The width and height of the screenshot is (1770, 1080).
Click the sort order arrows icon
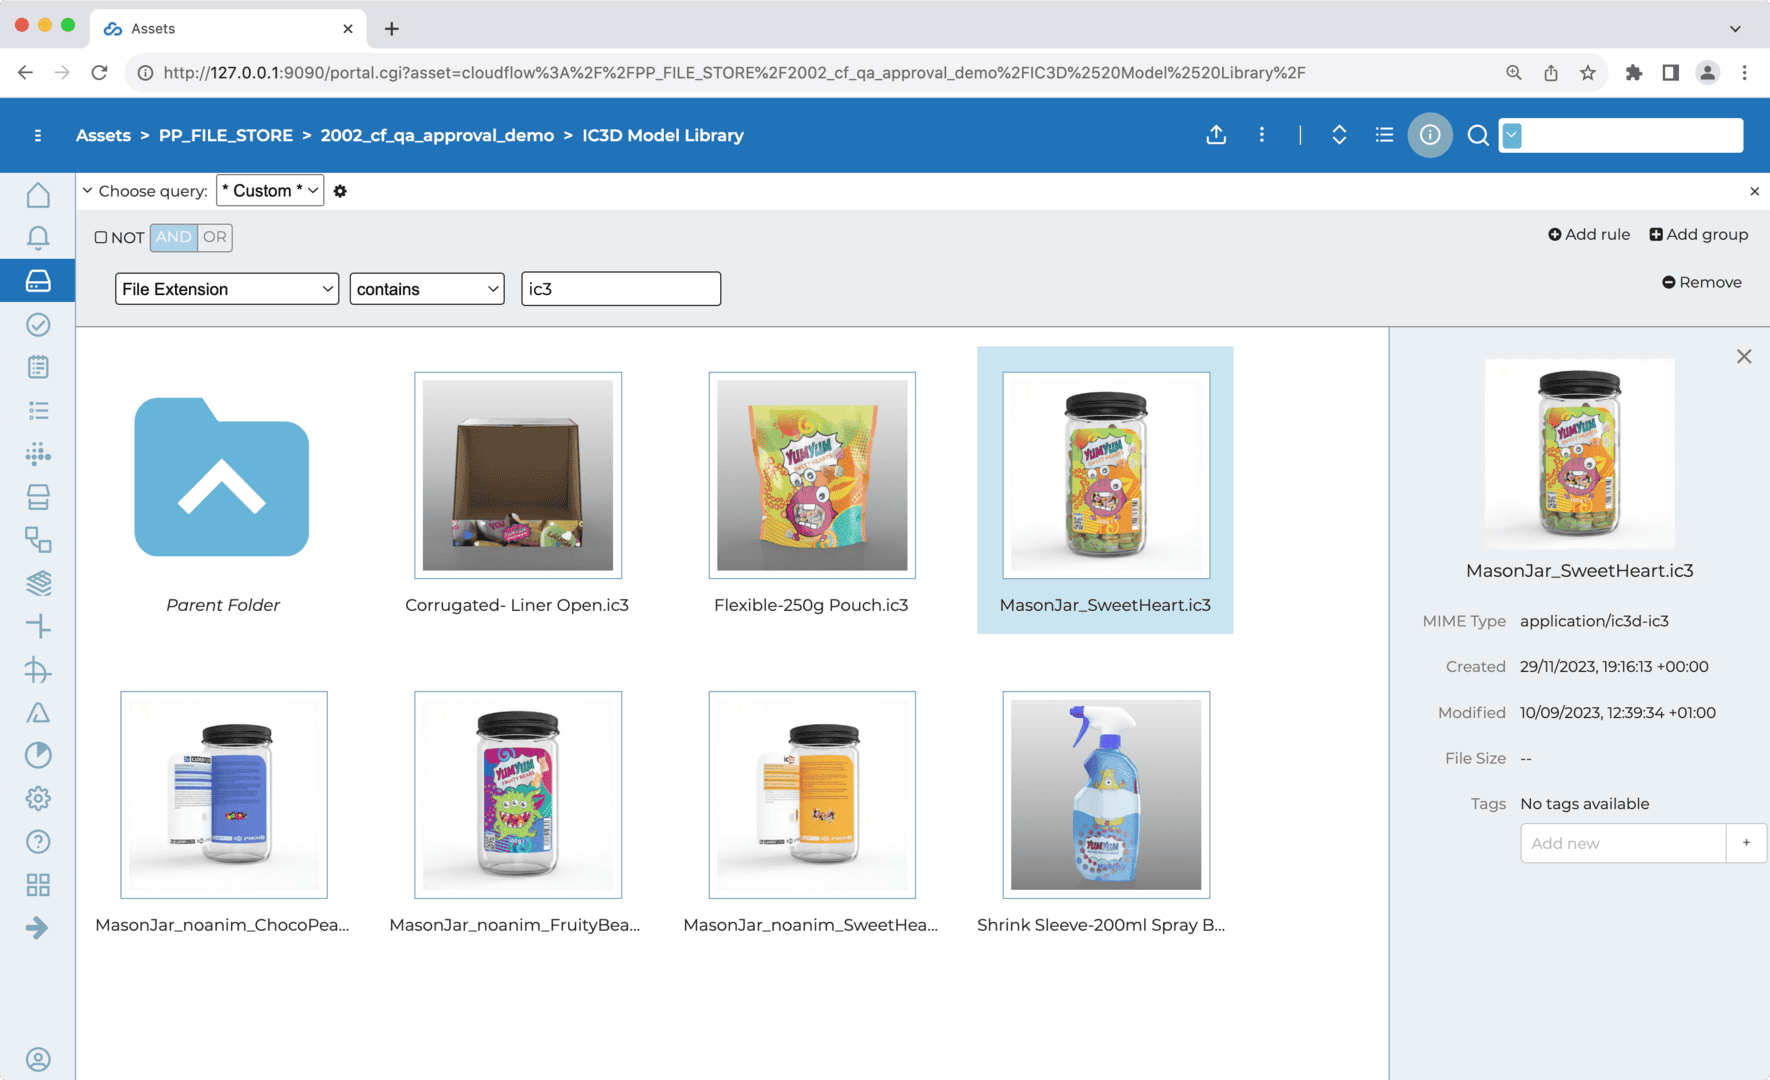point(1339,135)
